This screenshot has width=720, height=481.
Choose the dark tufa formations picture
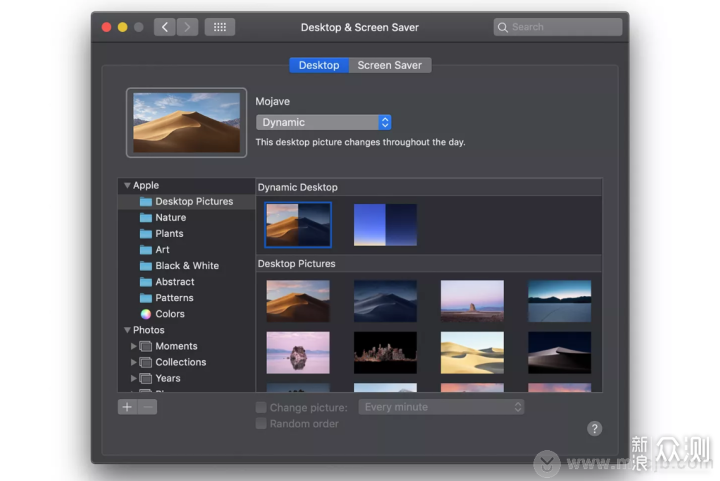[x=385, y=352]
